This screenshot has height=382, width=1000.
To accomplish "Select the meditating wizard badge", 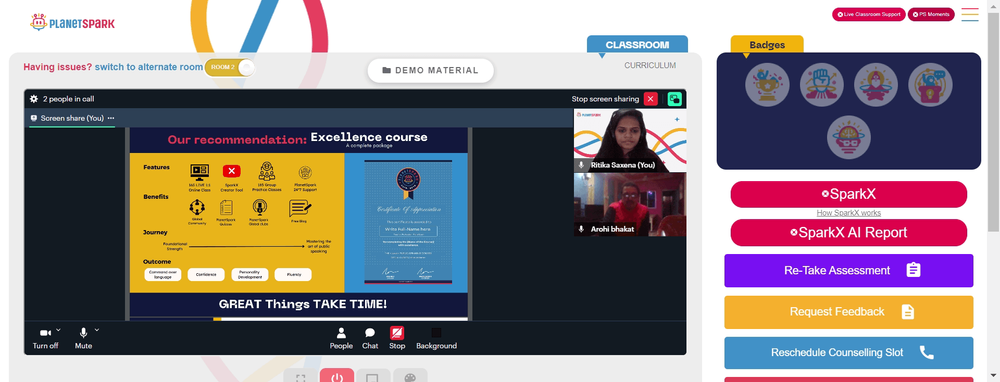I will (876, 85).
